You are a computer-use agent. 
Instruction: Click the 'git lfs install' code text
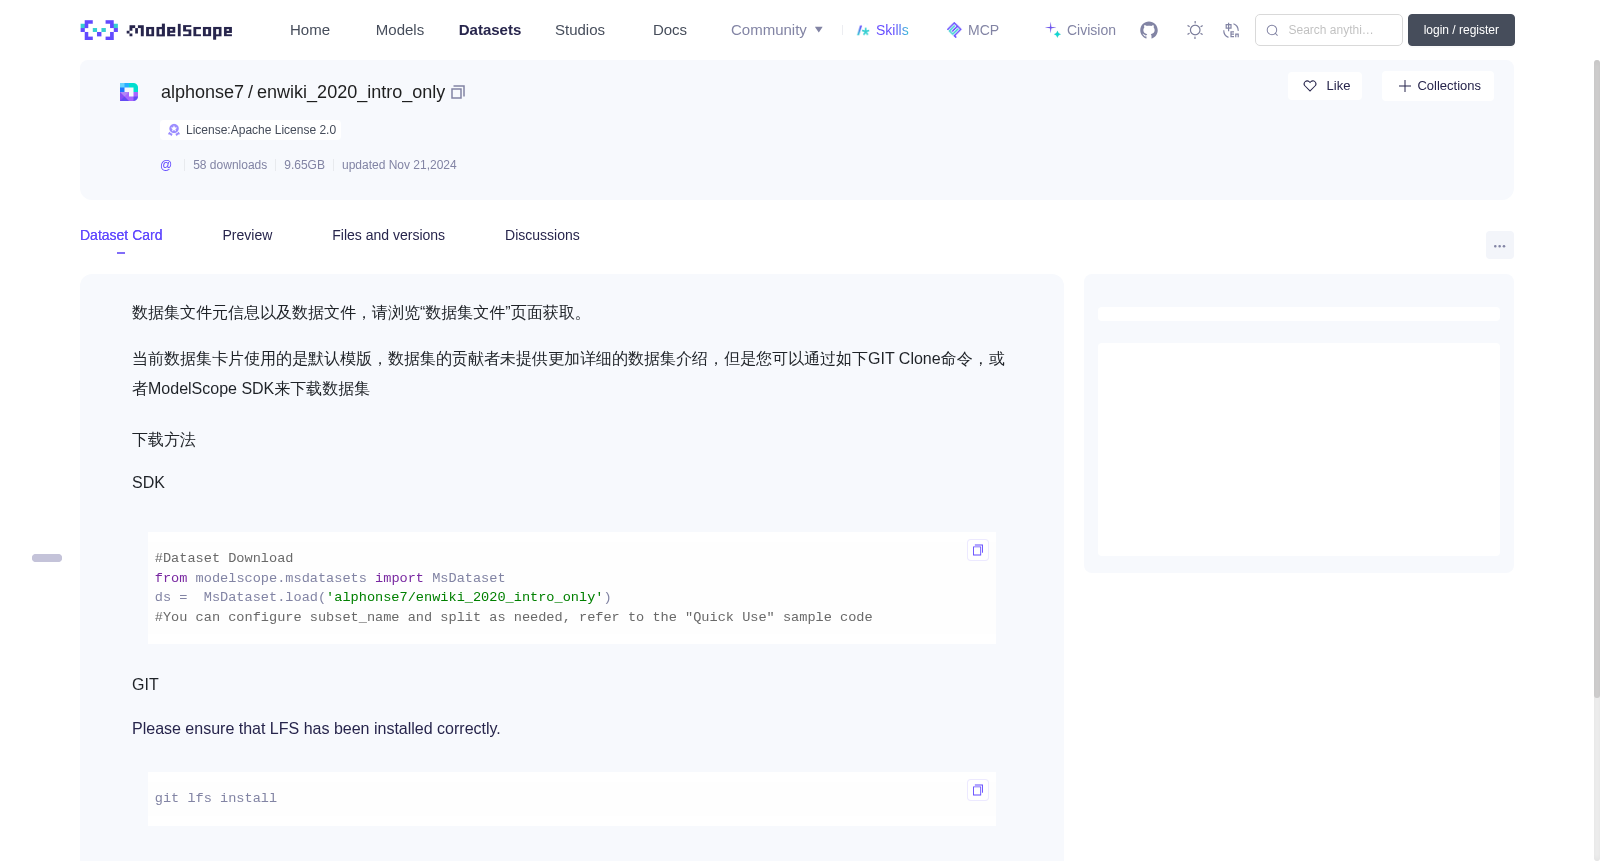216,798
